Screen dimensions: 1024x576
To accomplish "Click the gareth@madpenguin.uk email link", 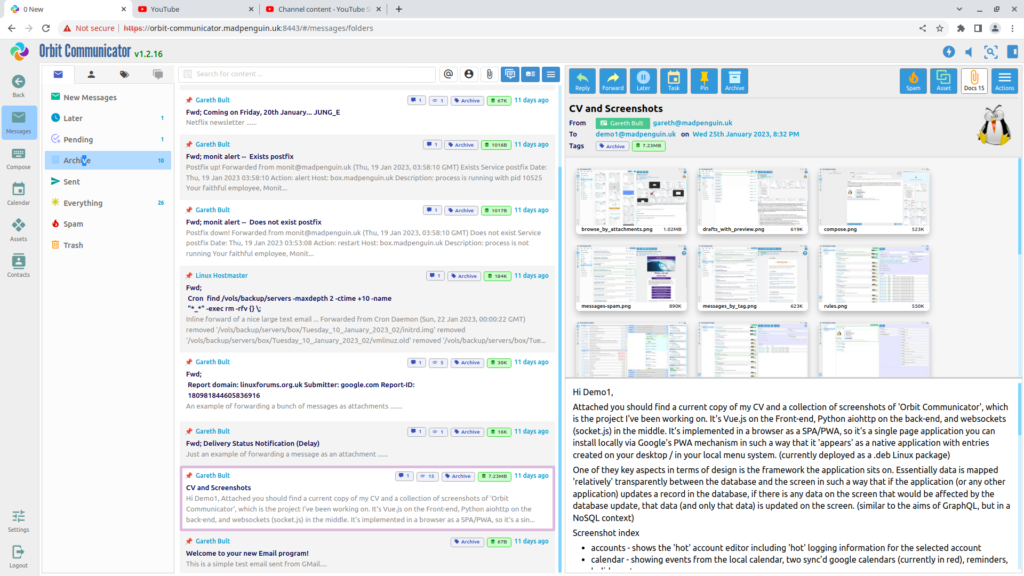I will tap(692, 123).
